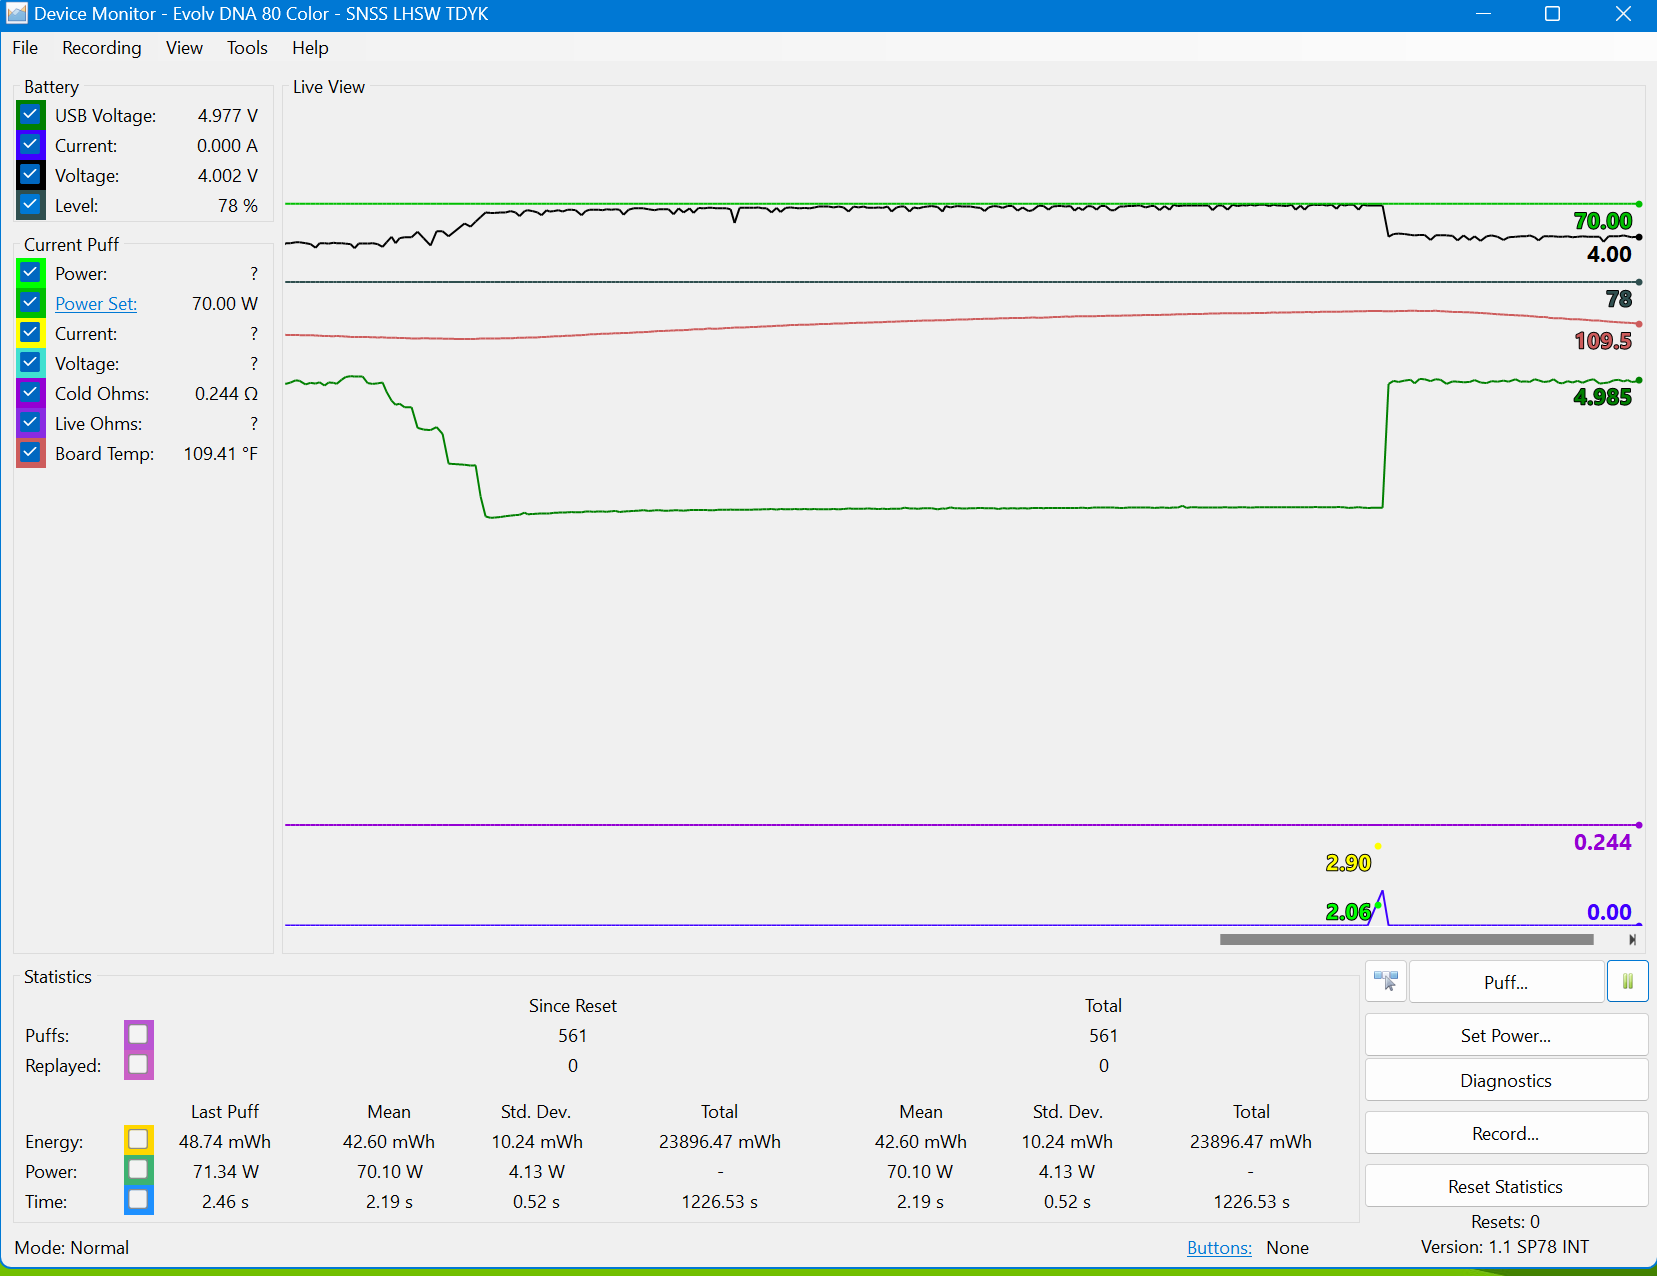Image resolution: width=1657 pixels, height=1276 pixels.
Task: Open the Recording menu
Action: (x=101, y=48)
